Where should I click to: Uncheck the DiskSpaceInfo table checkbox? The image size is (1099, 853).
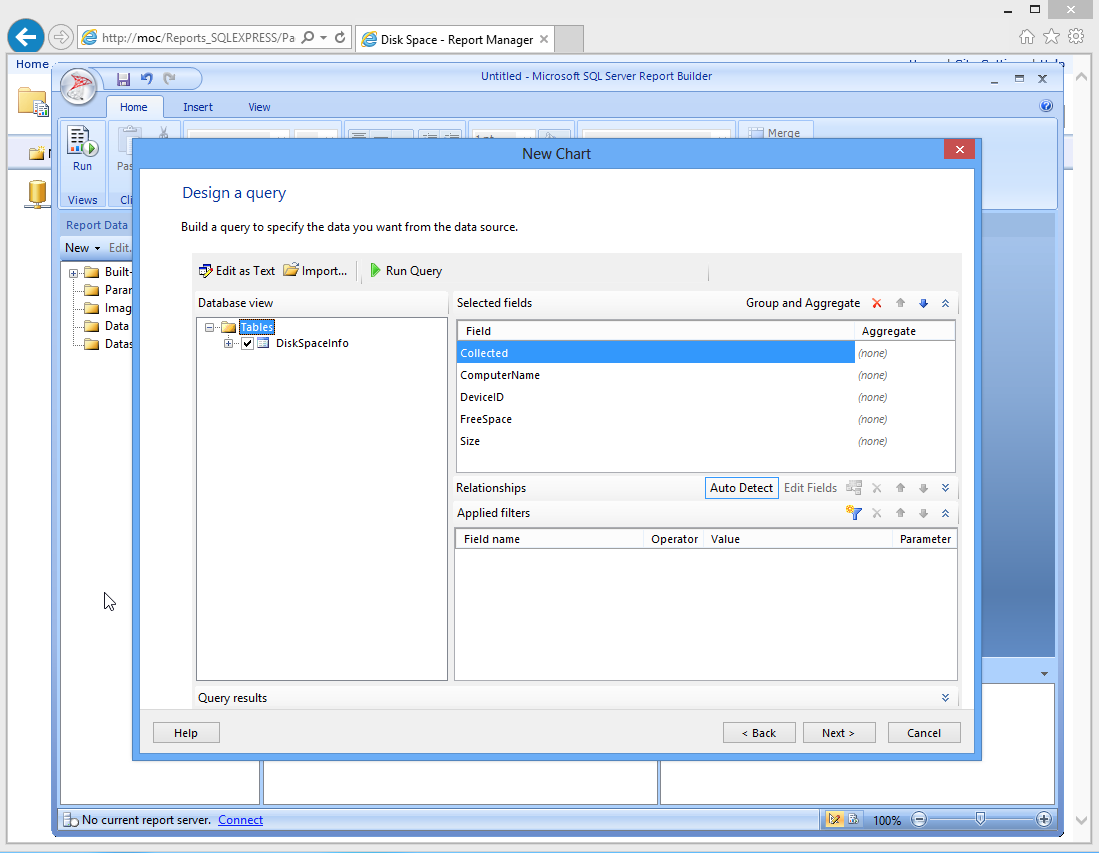coord(248,344)
